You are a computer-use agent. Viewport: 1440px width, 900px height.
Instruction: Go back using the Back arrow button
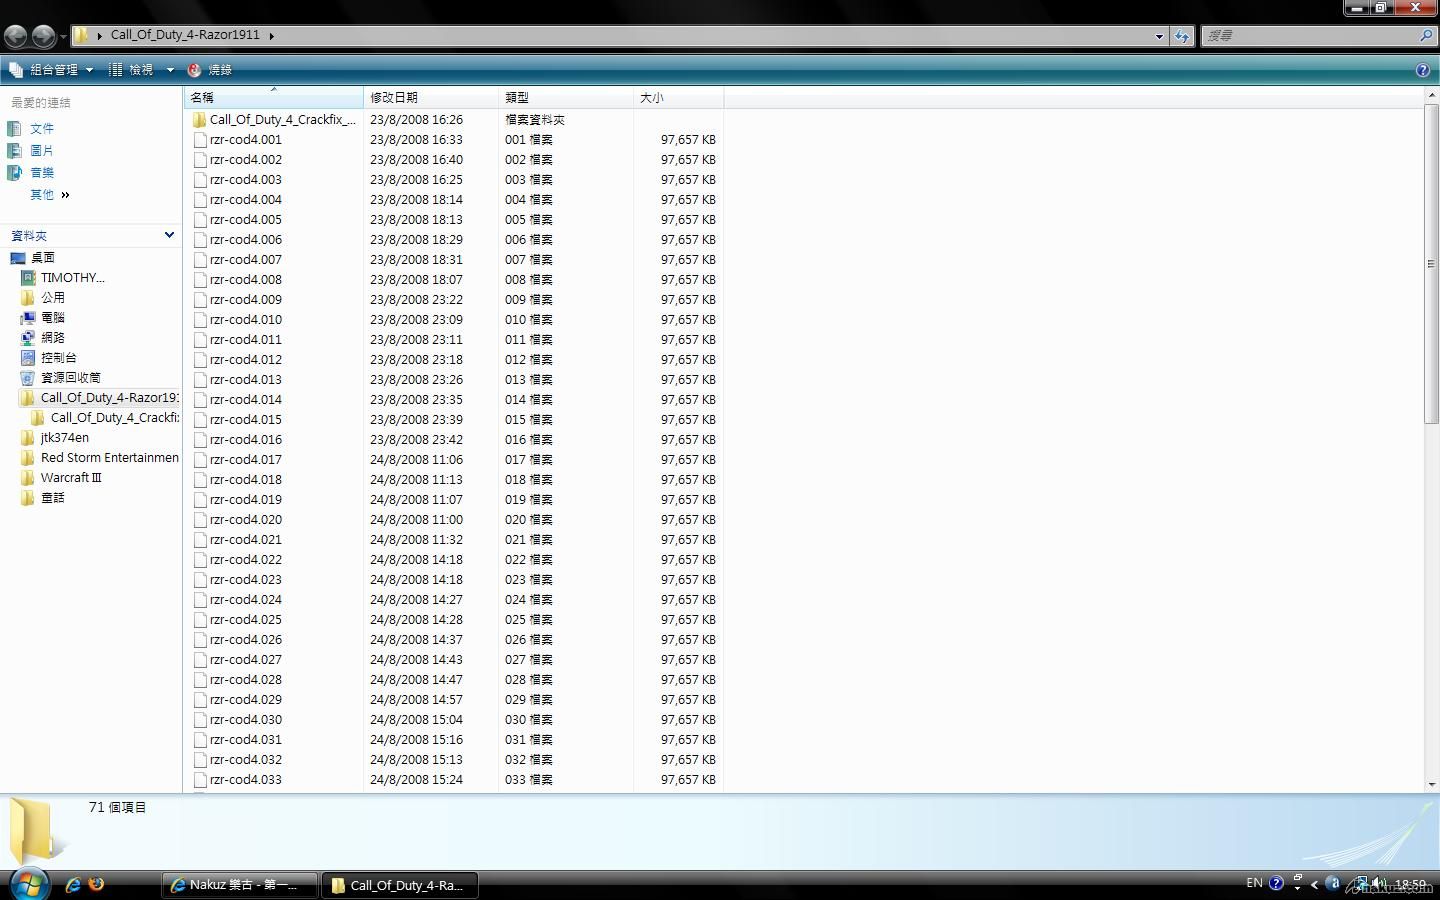point(15,36)
